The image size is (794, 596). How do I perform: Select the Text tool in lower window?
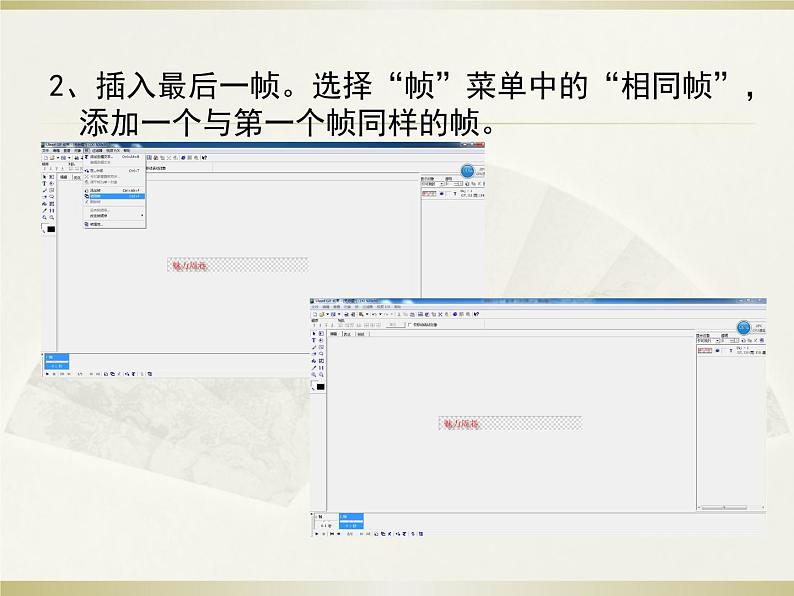(314, 340)
